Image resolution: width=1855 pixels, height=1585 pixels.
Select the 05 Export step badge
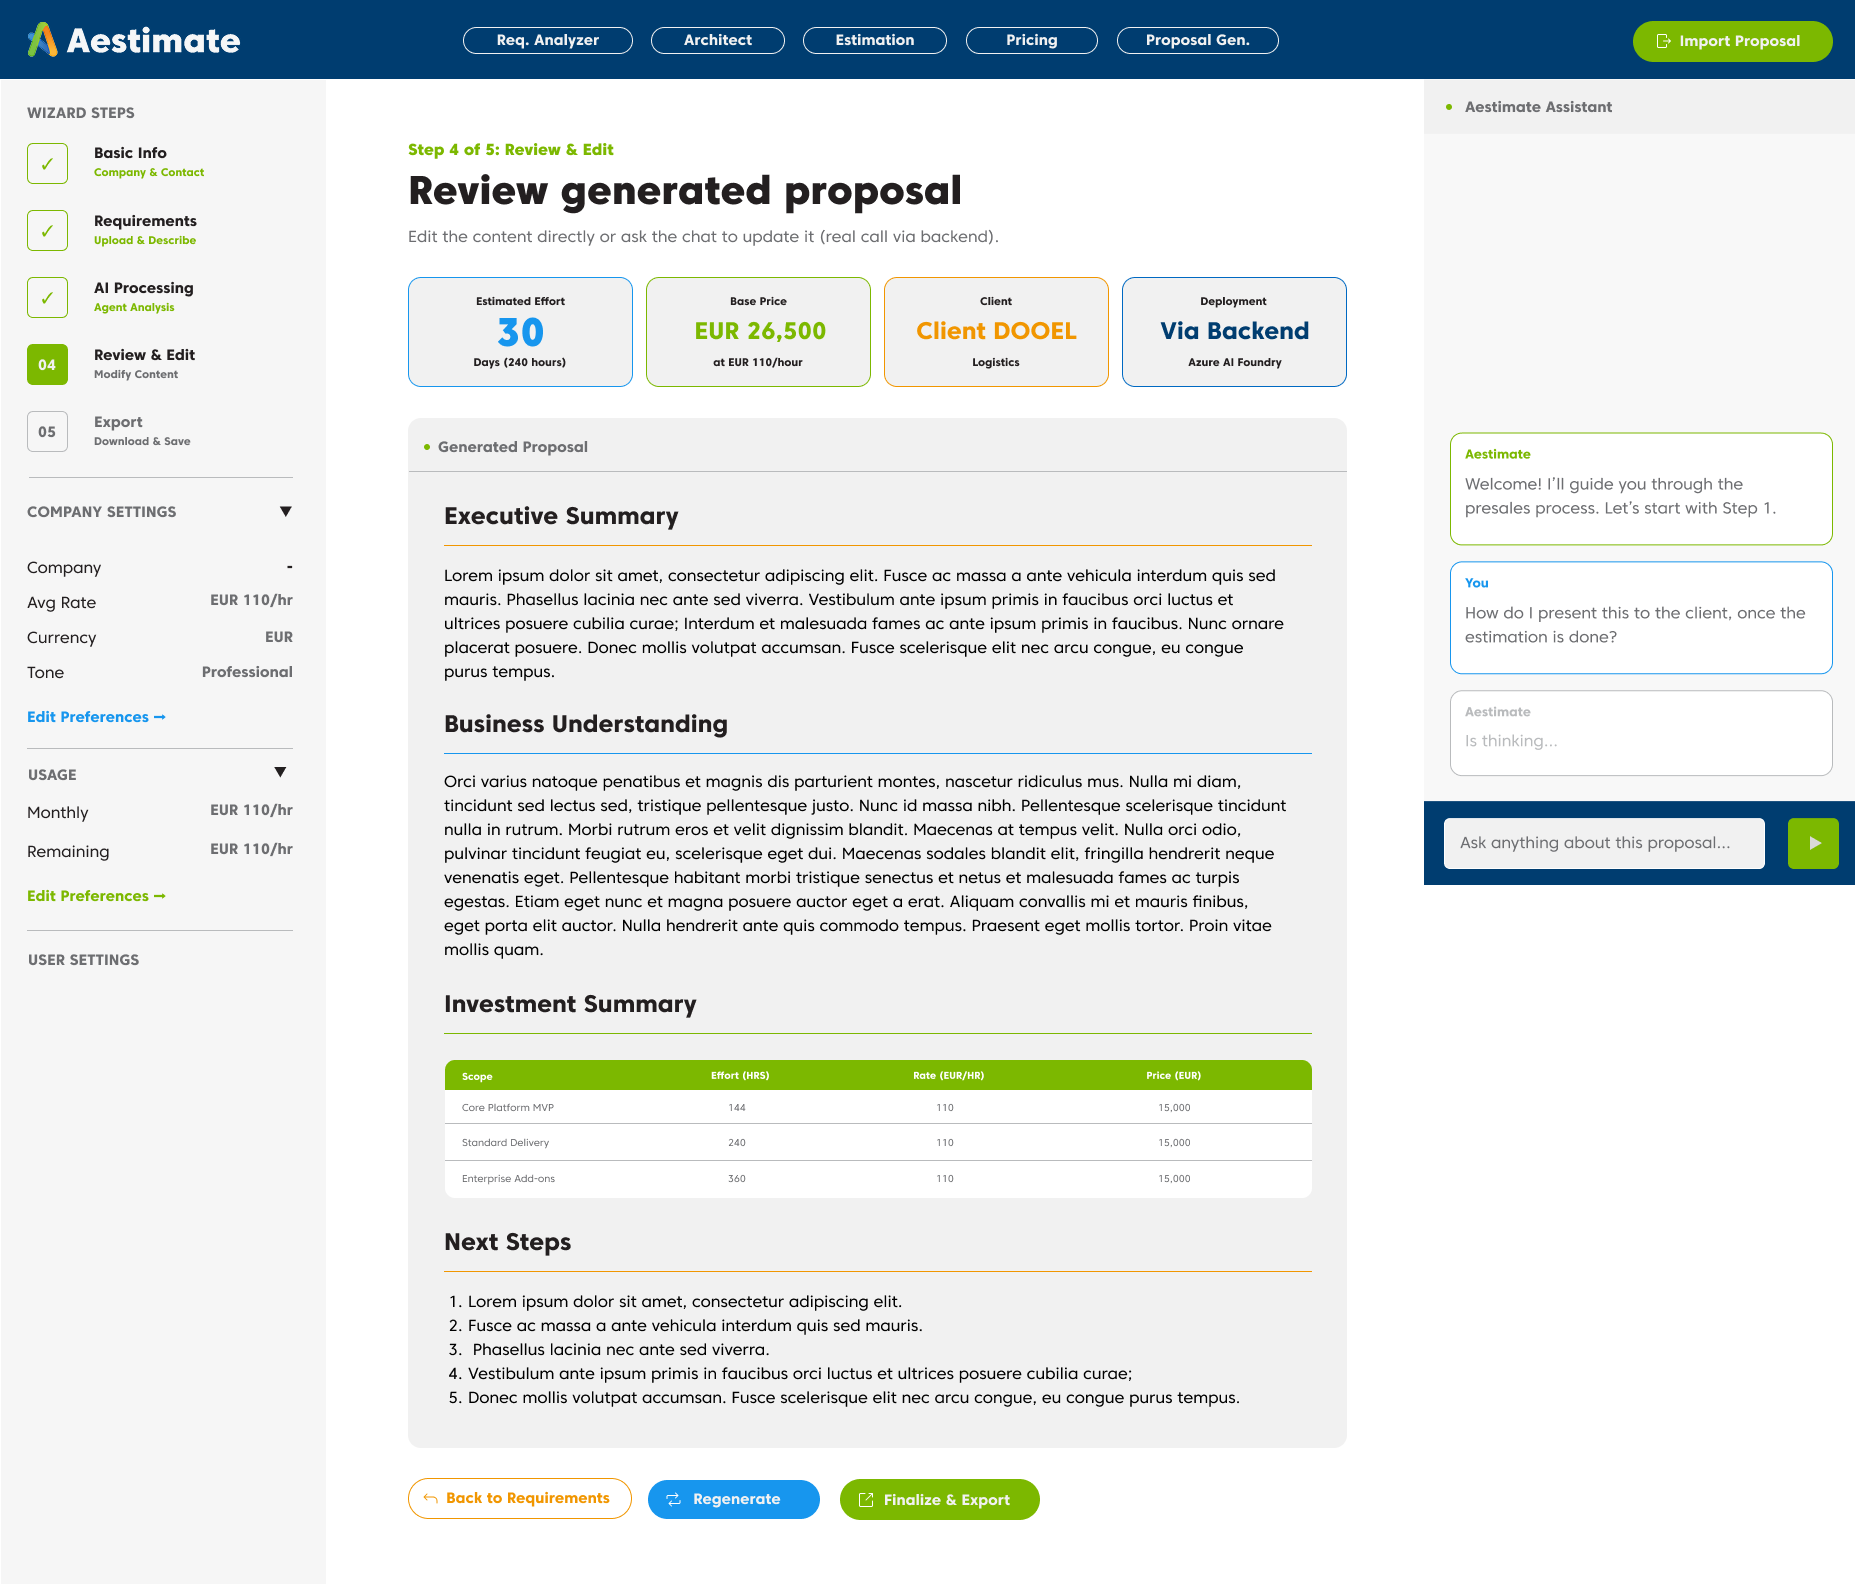pos(47,431)
